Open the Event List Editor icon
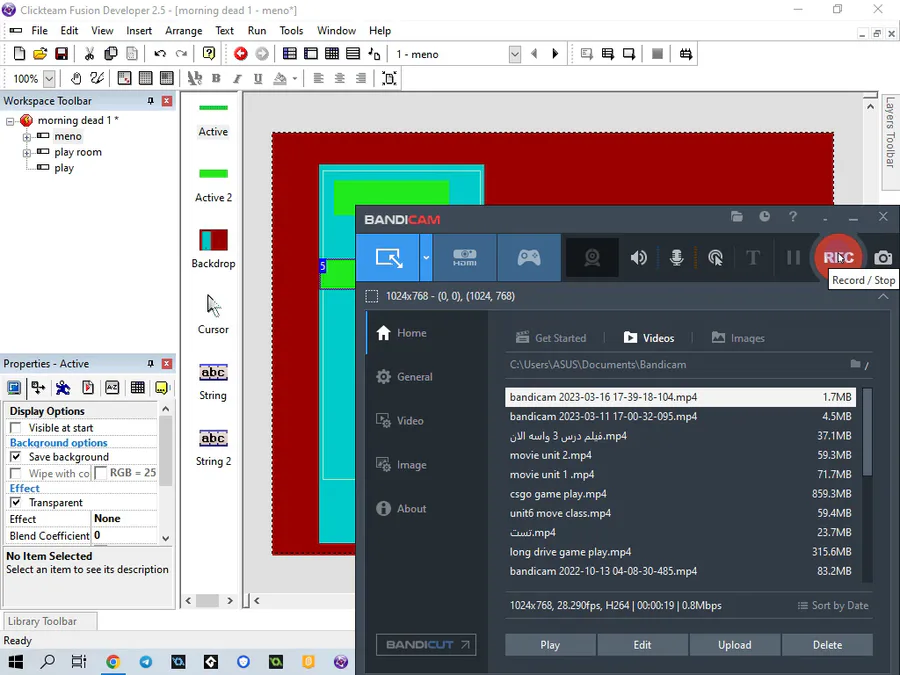The height and width of the screenshot is (675, 900). tap(353, 54)
